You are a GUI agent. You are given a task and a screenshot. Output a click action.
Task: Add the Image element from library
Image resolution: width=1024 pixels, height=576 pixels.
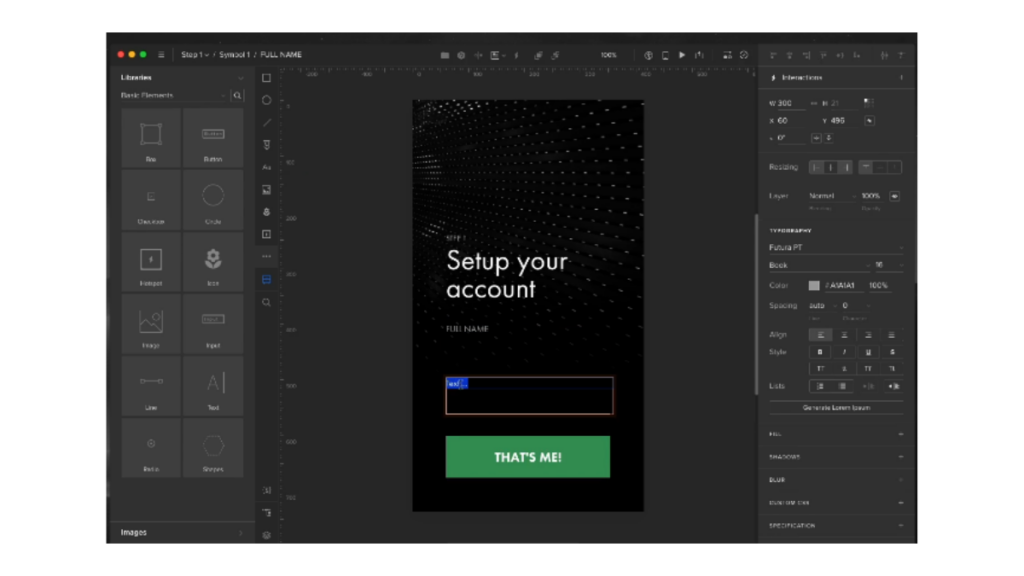pyautogui.click(x=151, y=324)
